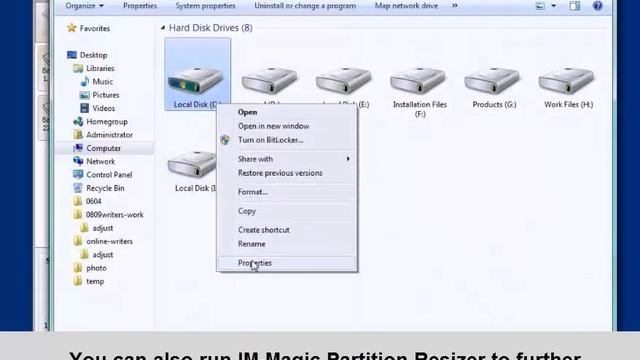Image resolution: width=640 pixels, height=360 pixels.
Task: Click the Videos library icon
Action: [84, 108]
